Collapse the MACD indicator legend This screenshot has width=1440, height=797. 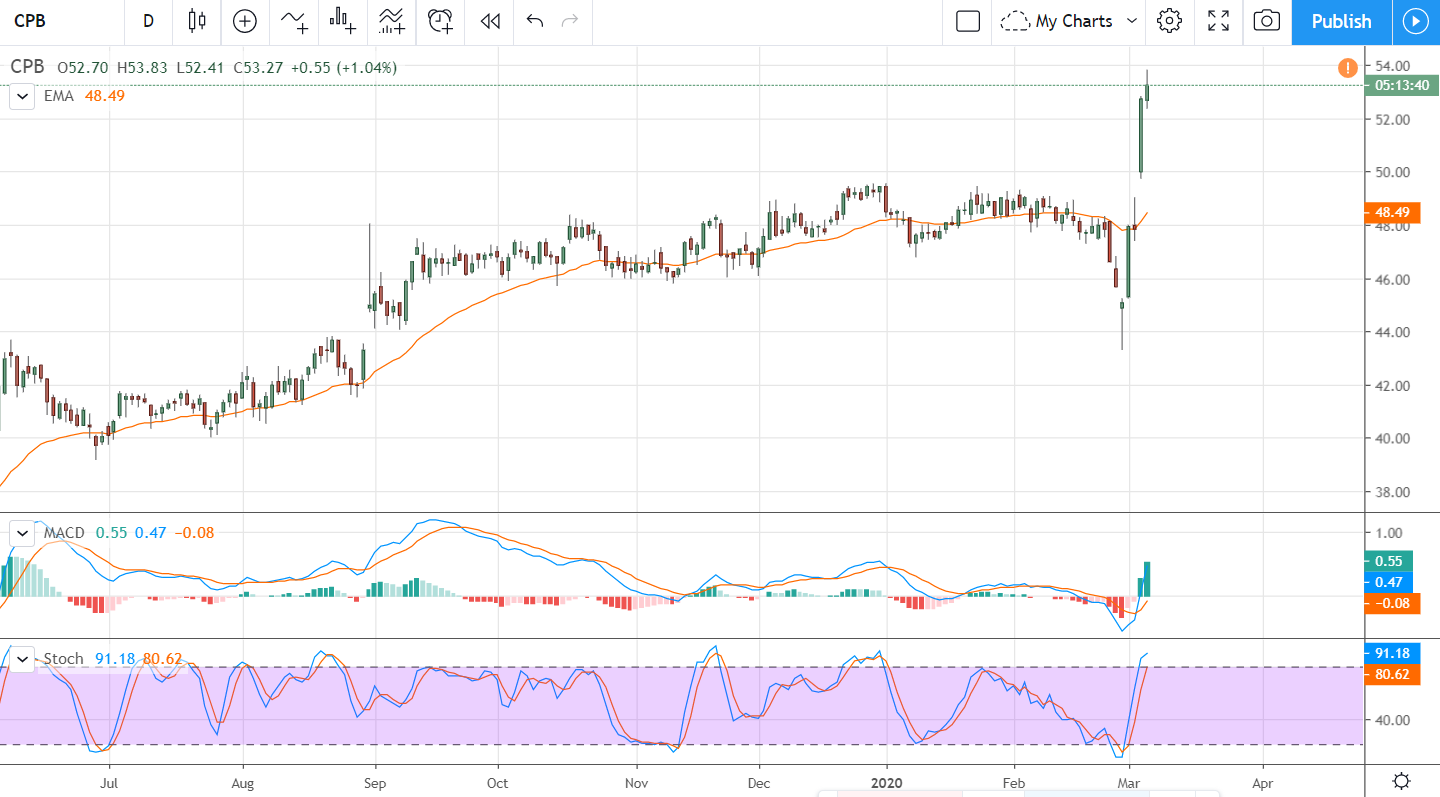[23, 533]
